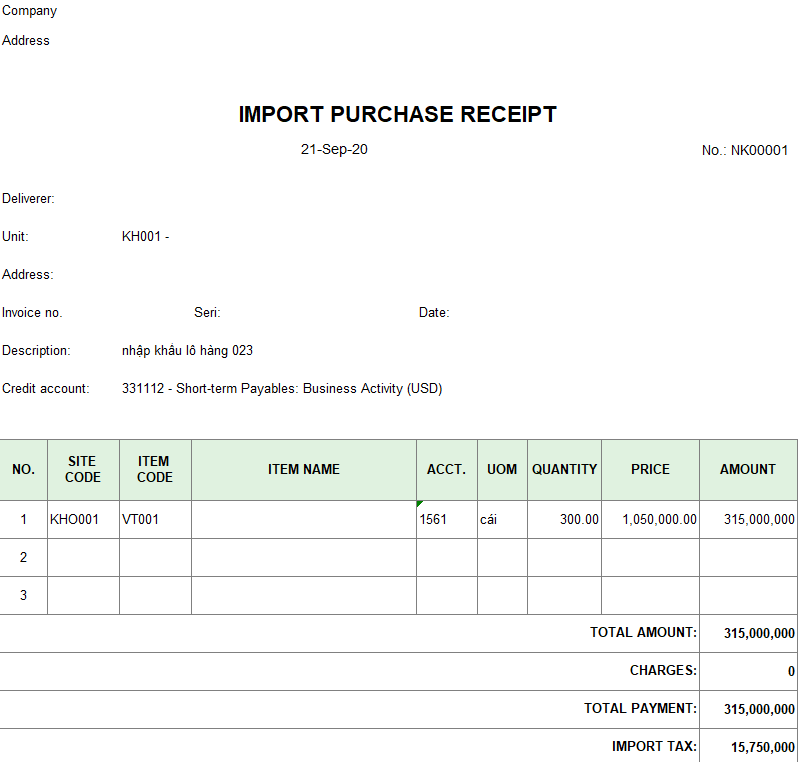Click the receipt number NK00001
This screenshot has height=762, width=803.
pos(745,151)
